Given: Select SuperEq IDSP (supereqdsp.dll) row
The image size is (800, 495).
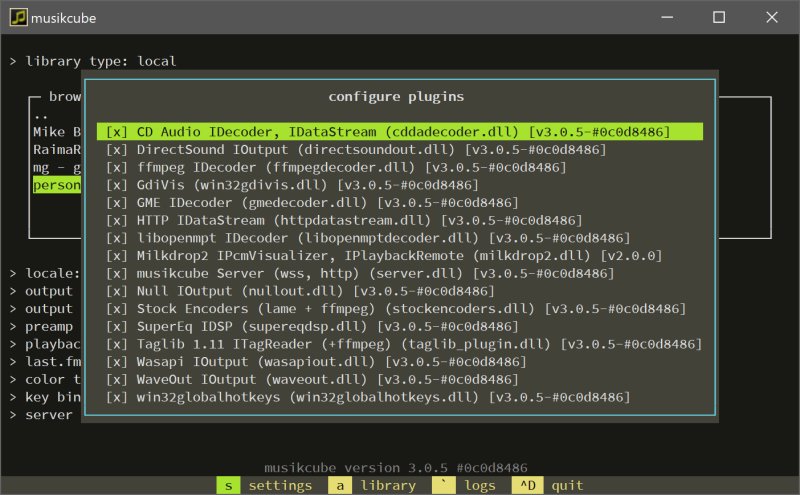Looking at the screenshot, I should (400, 327).
